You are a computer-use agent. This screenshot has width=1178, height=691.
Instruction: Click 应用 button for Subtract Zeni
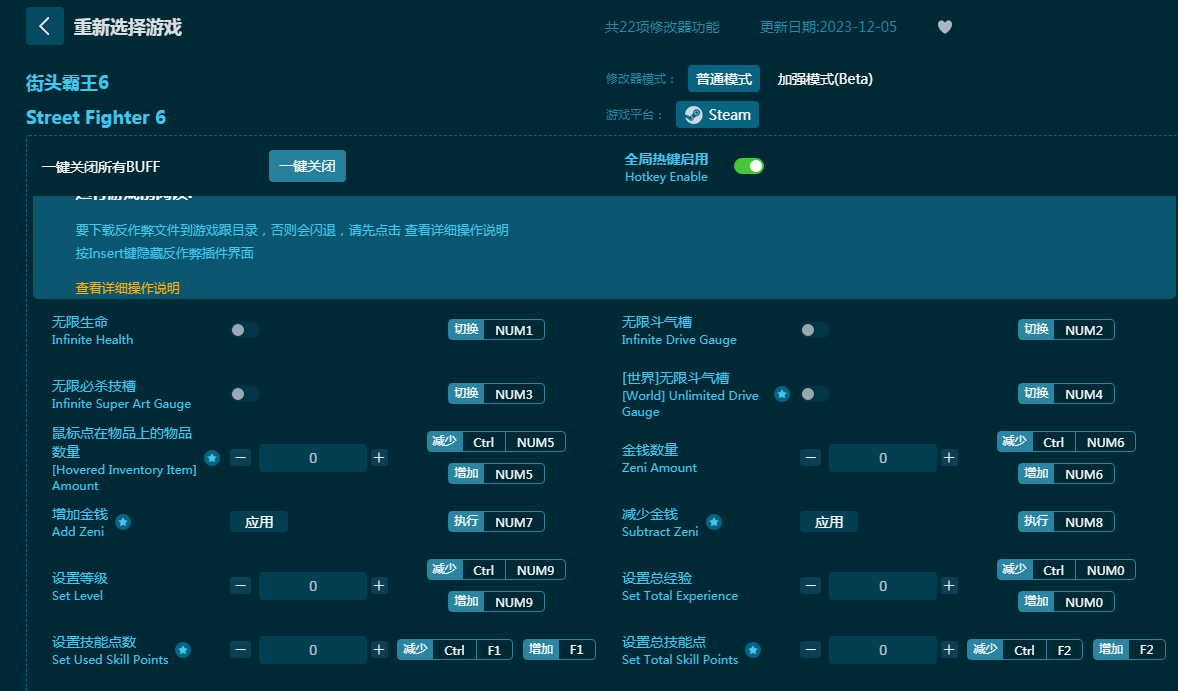(x=829, y=522)
